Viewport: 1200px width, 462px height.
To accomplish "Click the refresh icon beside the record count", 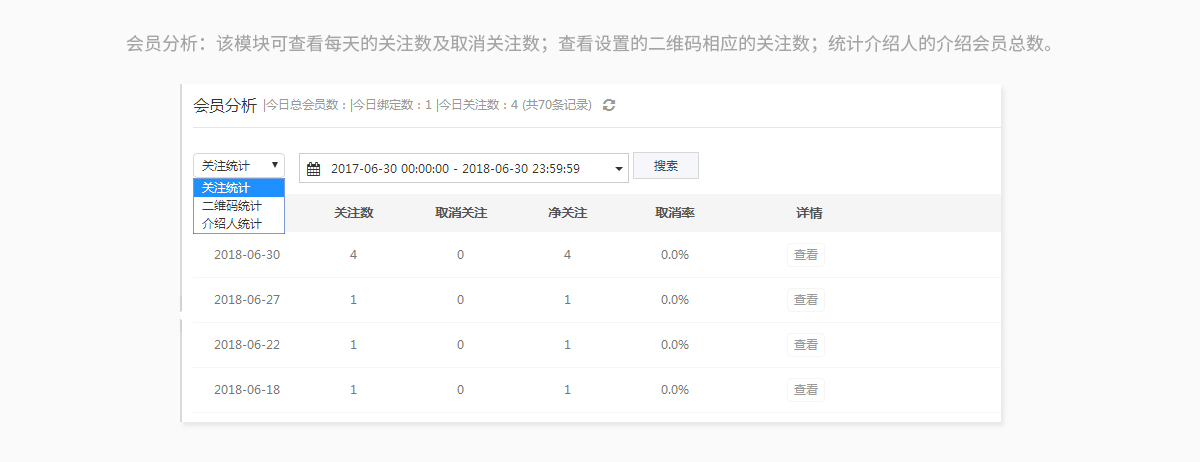I will (609, 104).
